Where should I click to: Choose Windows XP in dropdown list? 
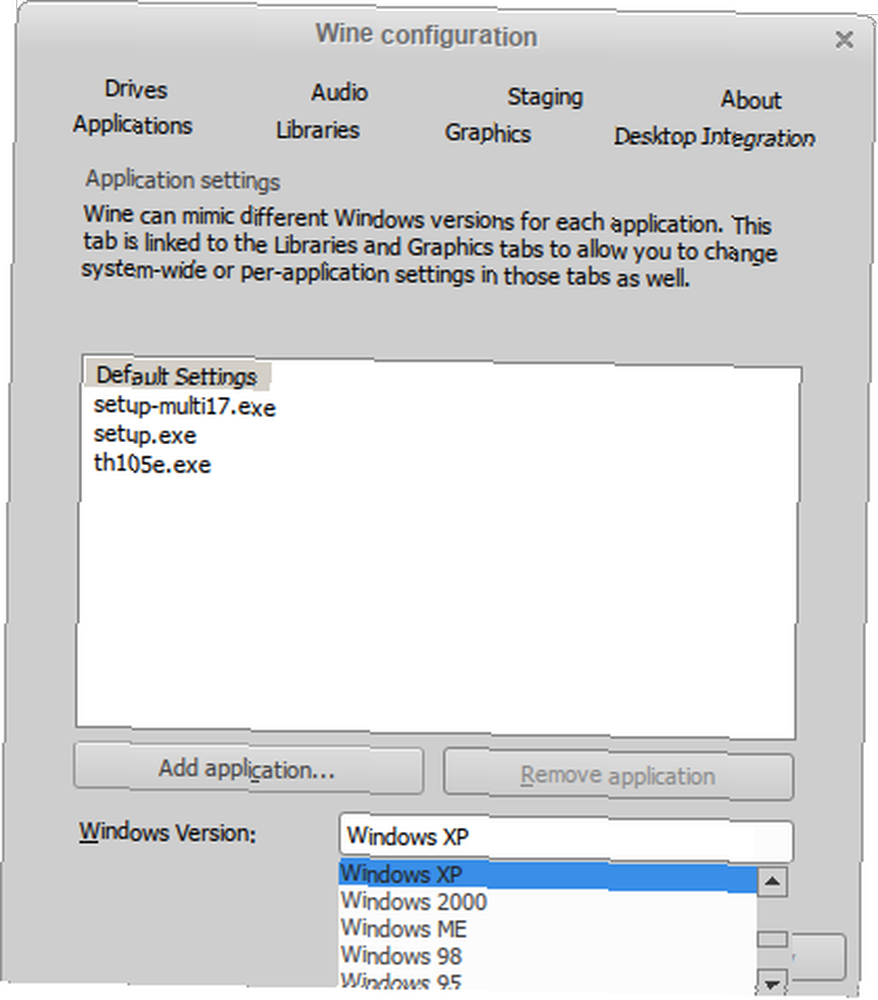tap(547, 875)
